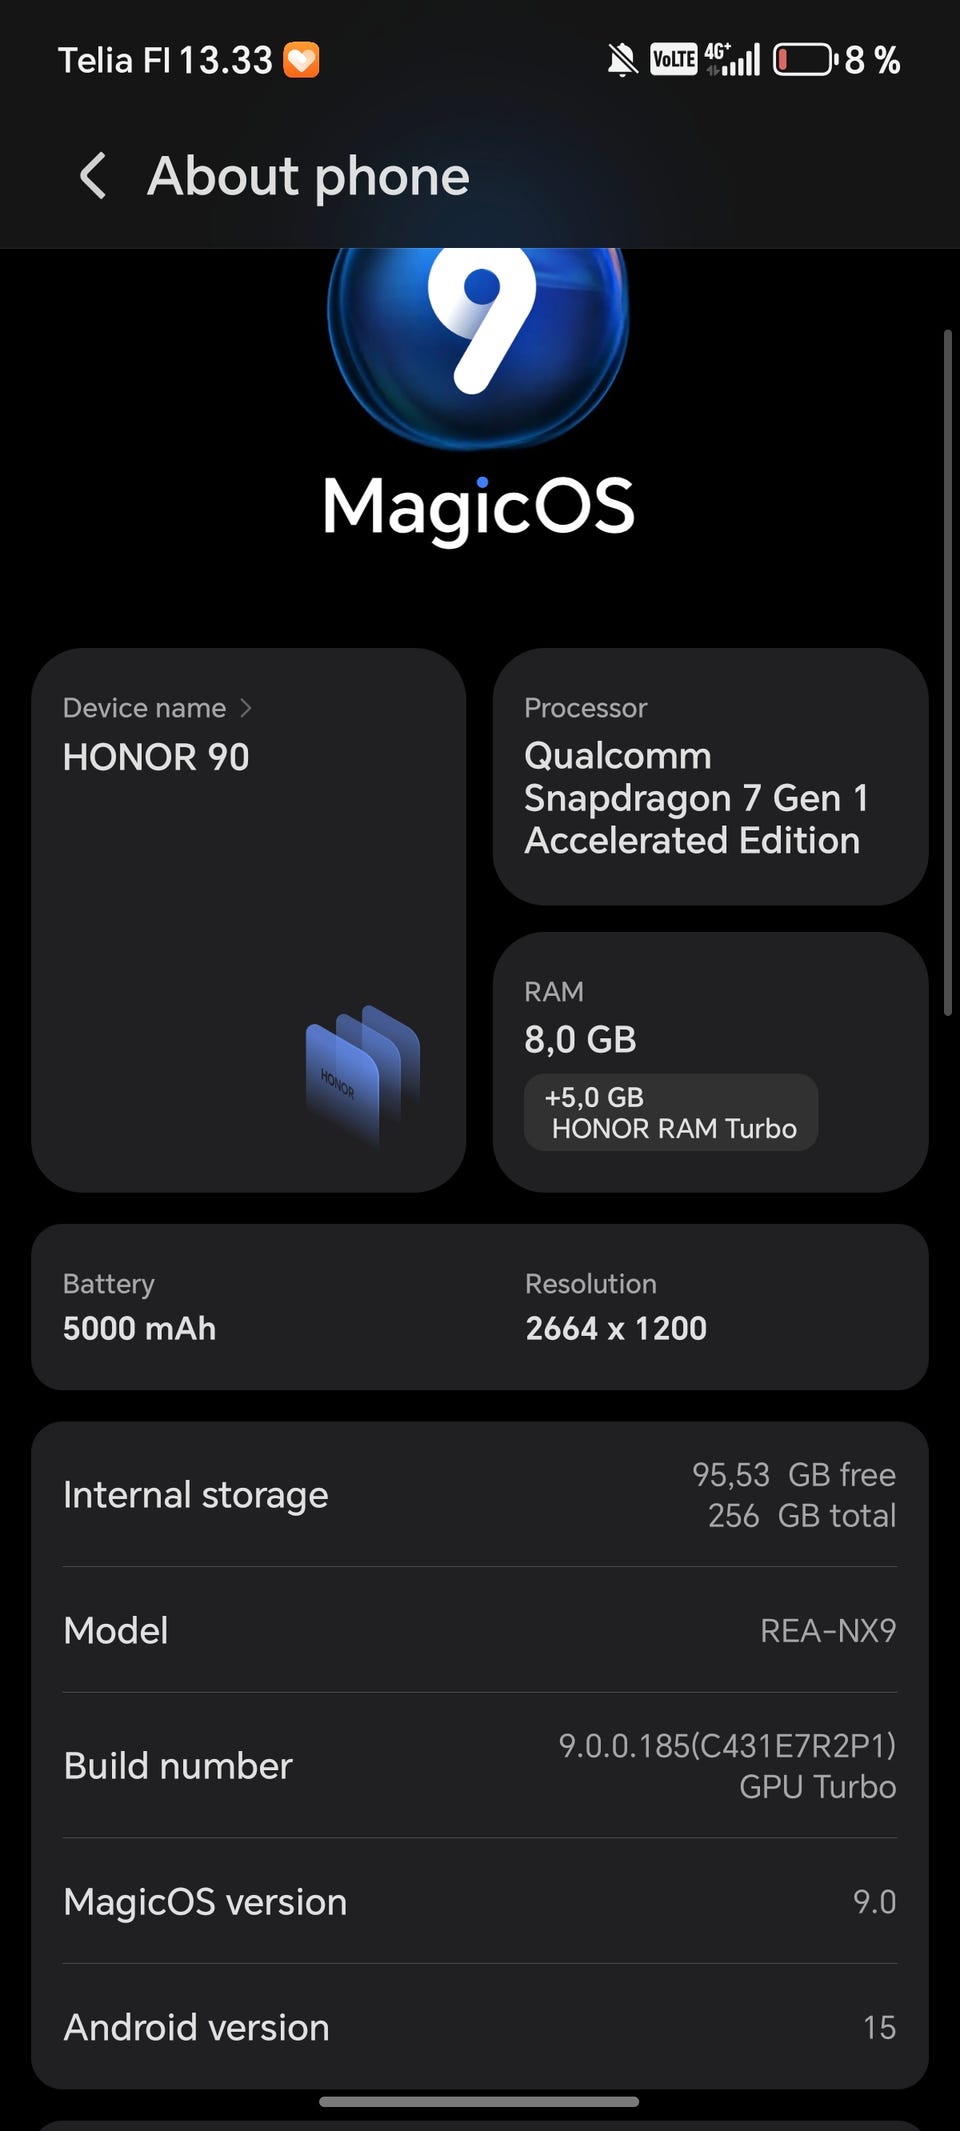
Task: Tap the battery level icon
Action: pos(804,60)
